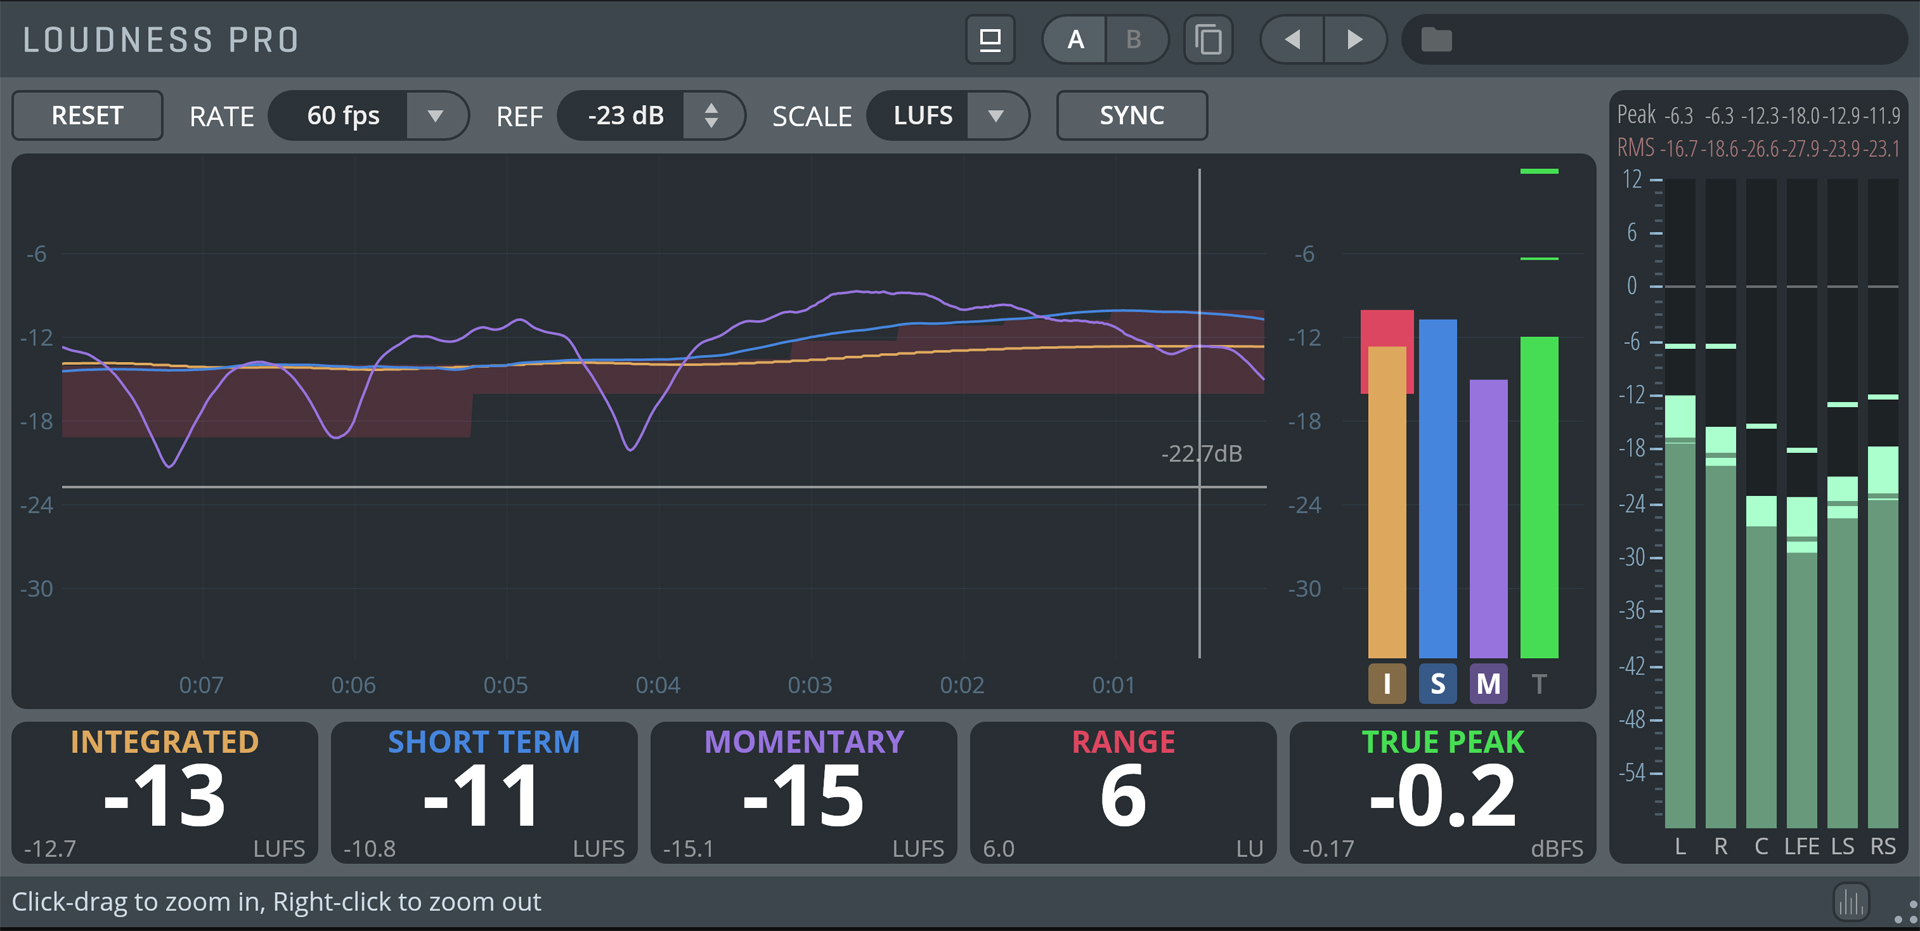Go to previous preset arrow

tap(1292, 40)
